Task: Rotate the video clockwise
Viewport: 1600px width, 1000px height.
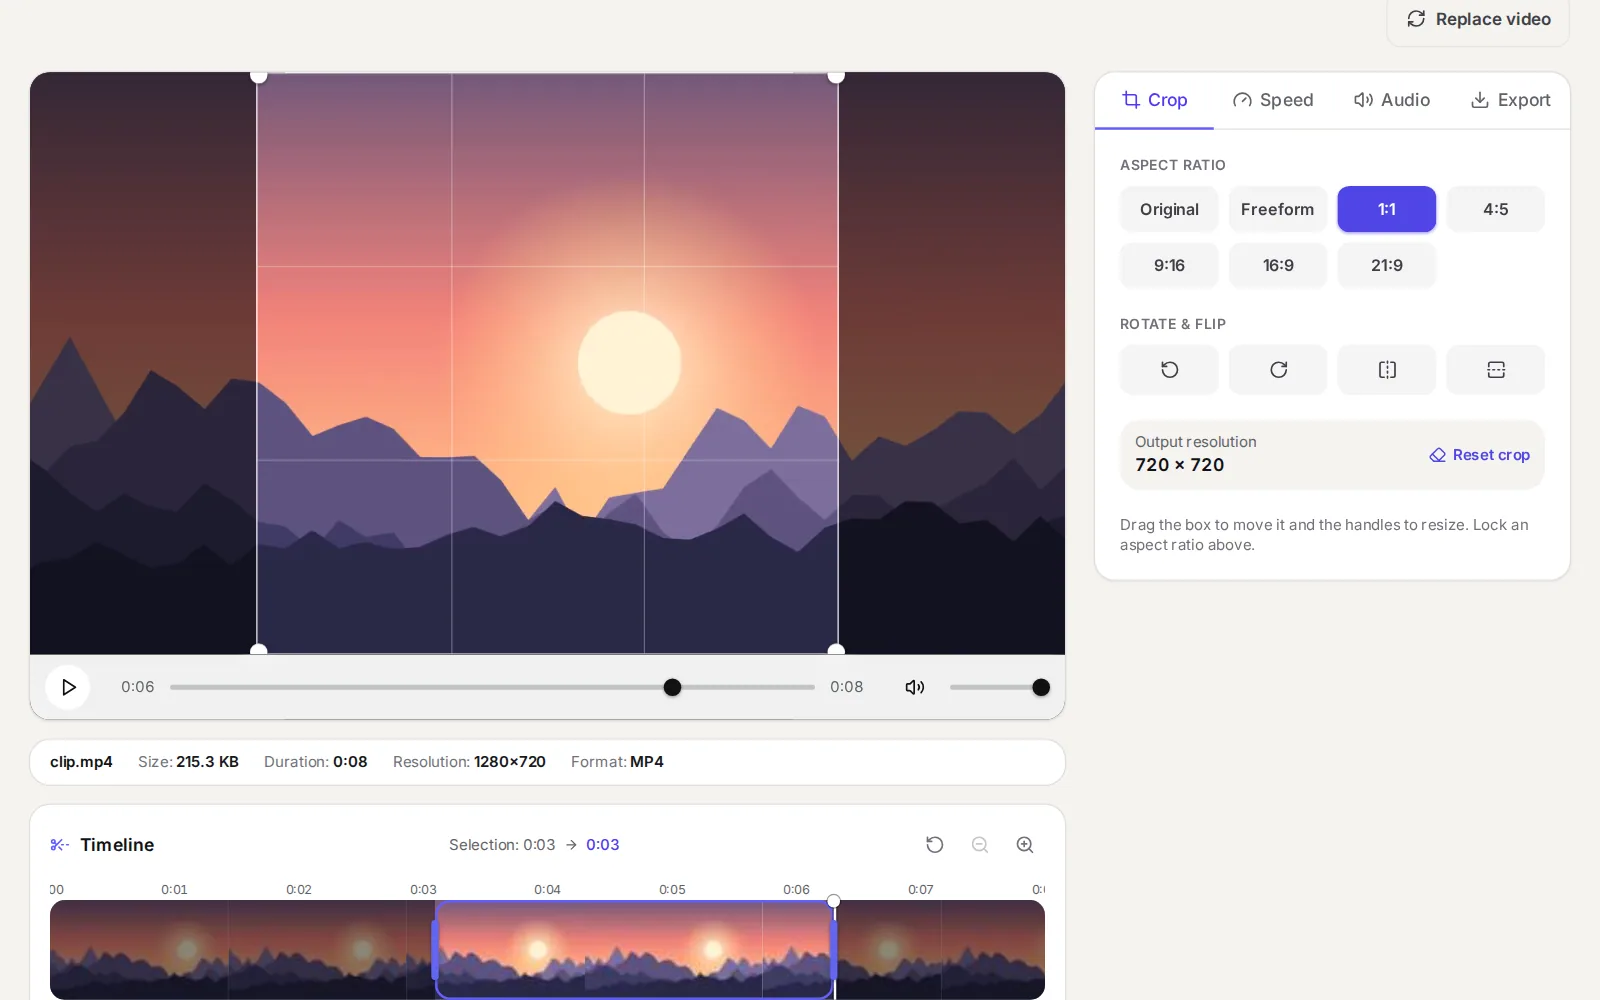Action: tap(1278, 370)
